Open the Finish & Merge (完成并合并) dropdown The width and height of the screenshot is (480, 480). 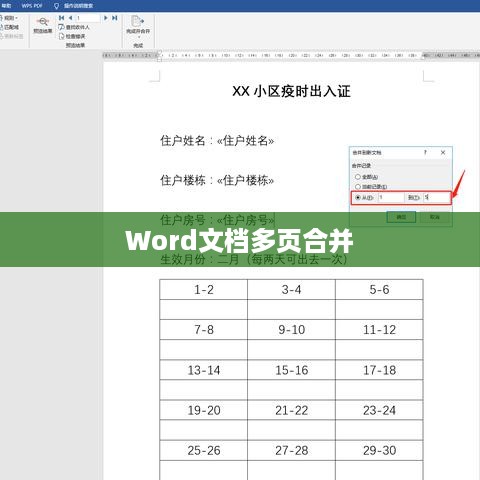(138, 27)
